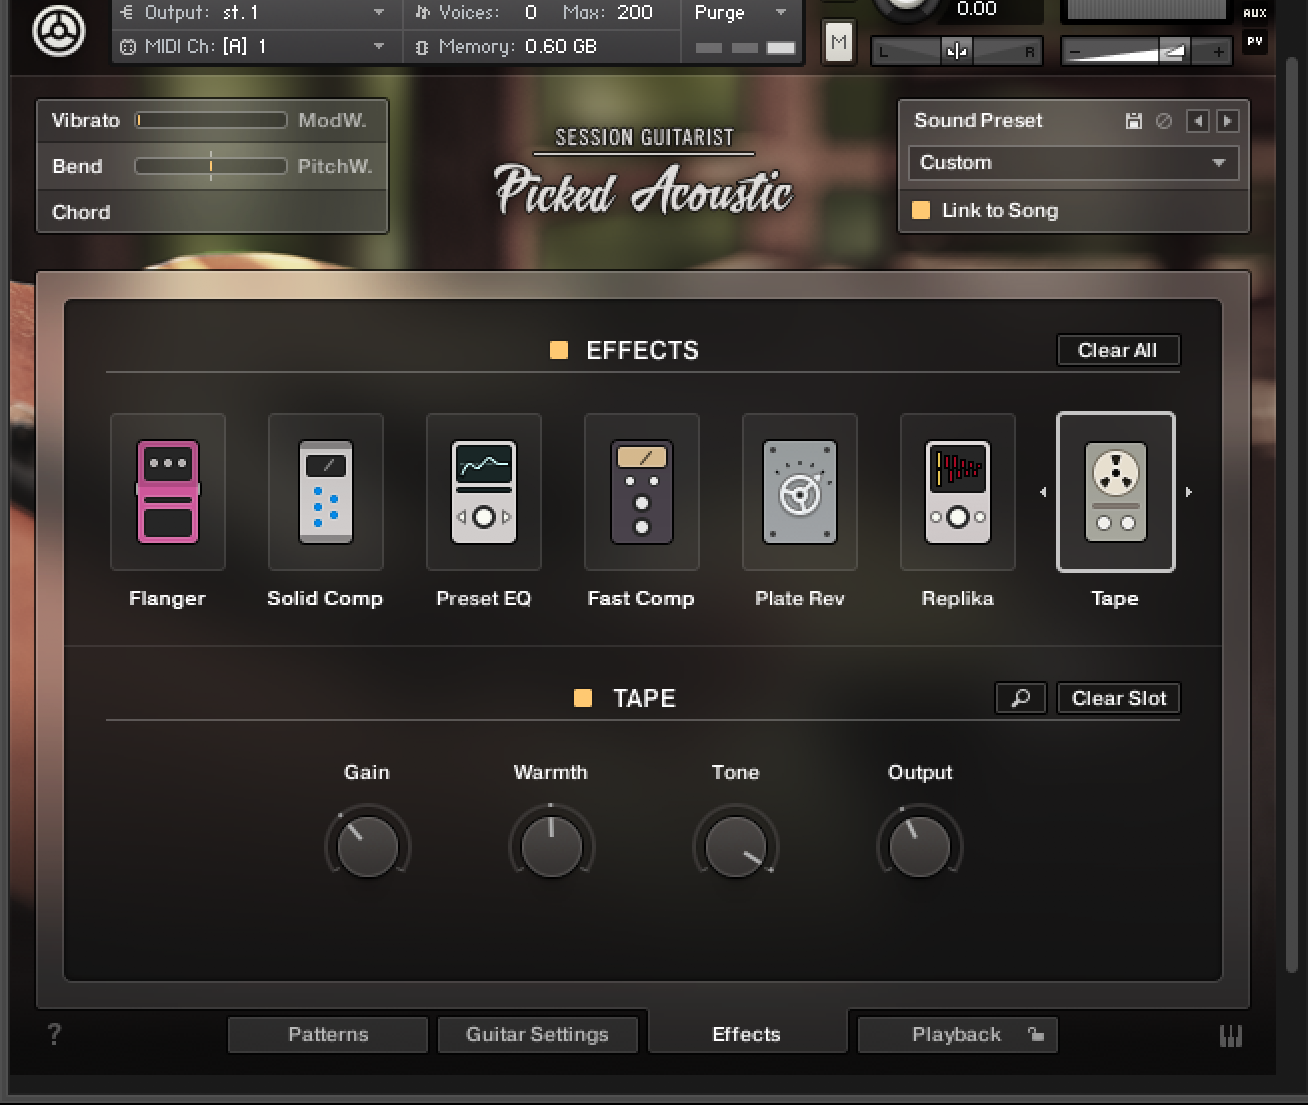Click the Playback tab lock icon

pos(1036,1034)
